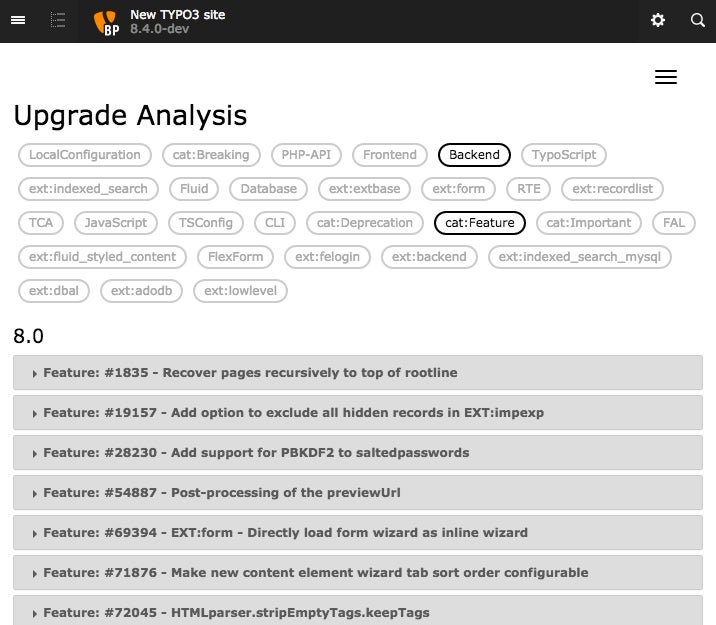Image resolution: width=716 pixels, height=625 pixels.
Task: Open the content area hamburger menu
Action: (x=665, y=78)
